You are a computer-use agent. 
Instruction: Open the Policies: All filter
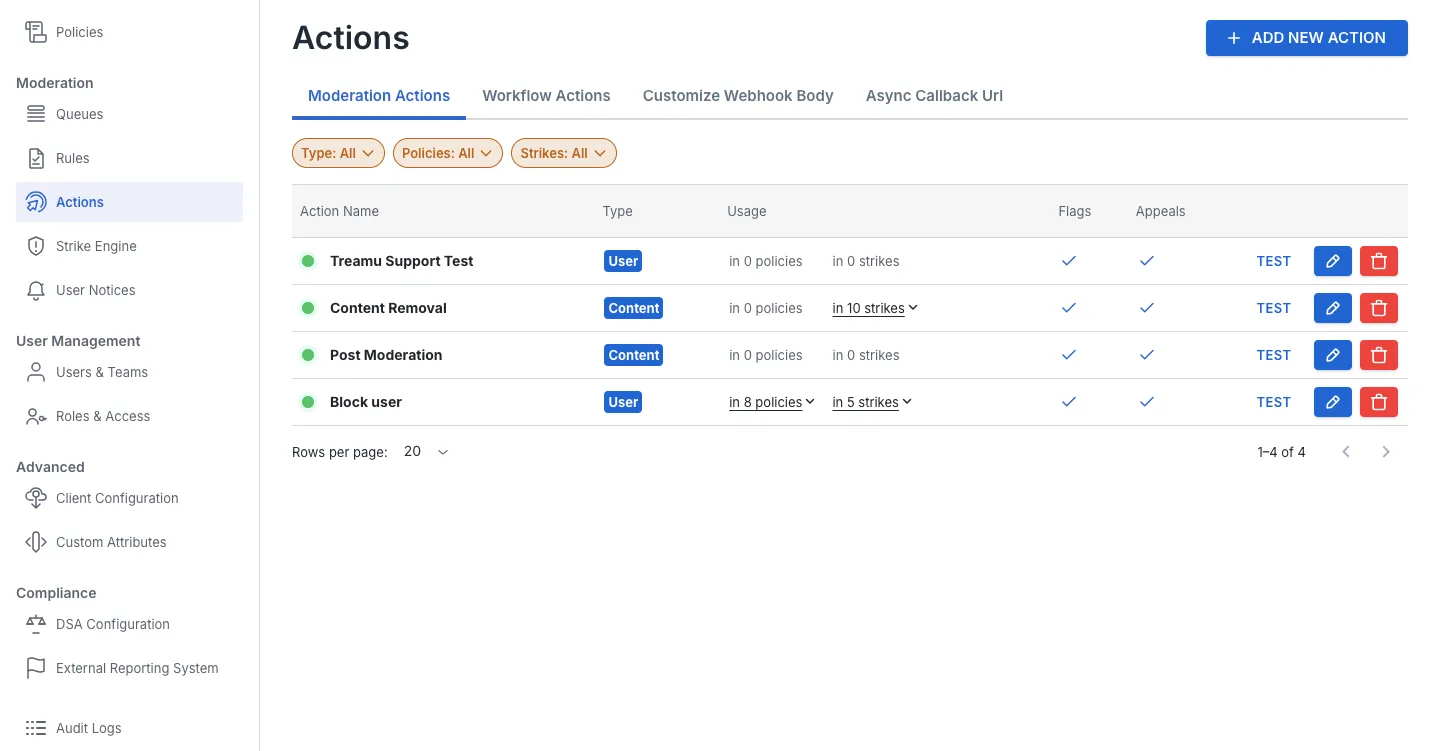click(448, 153)
